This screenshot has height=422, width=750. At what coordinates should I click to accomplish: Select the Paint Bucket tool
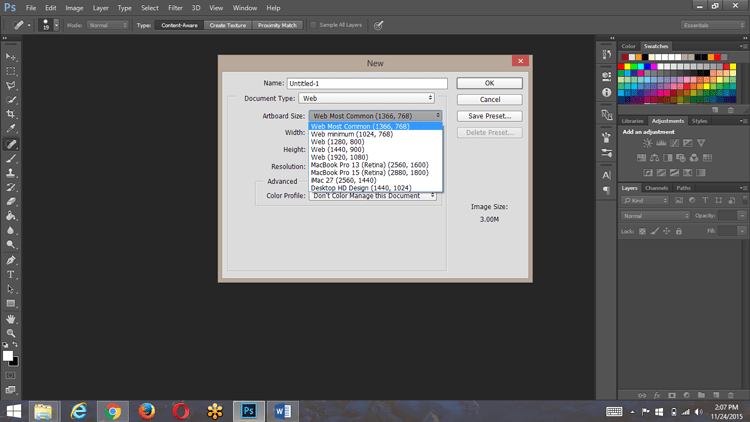[x=11, y=216]
